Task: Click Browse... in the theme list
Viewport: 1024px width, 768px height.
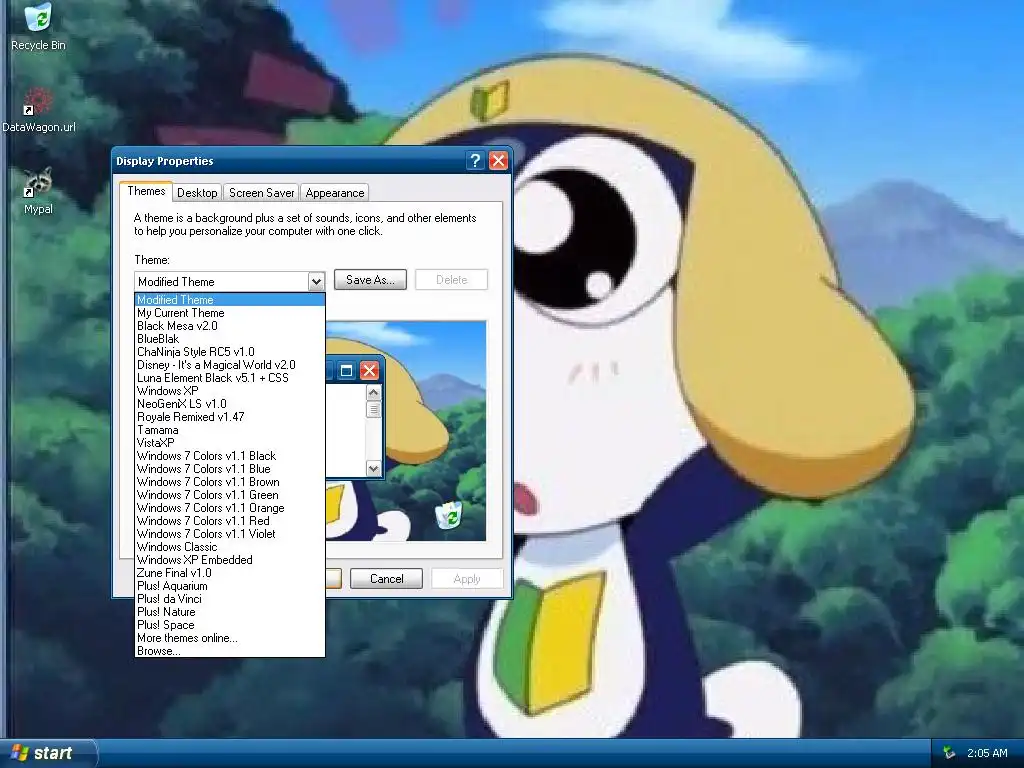Action: pyautogui.click(x=229, y=651)
